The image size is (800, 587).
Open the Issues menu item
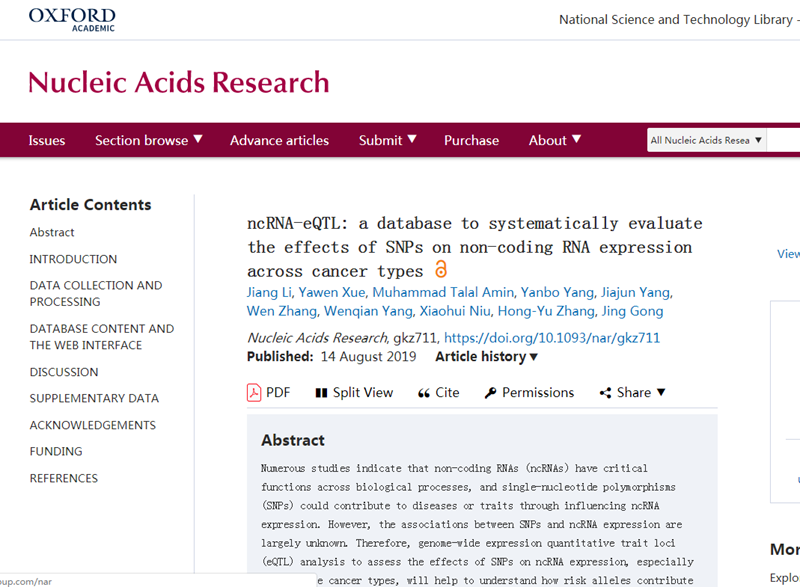click(x=47, y=140)
